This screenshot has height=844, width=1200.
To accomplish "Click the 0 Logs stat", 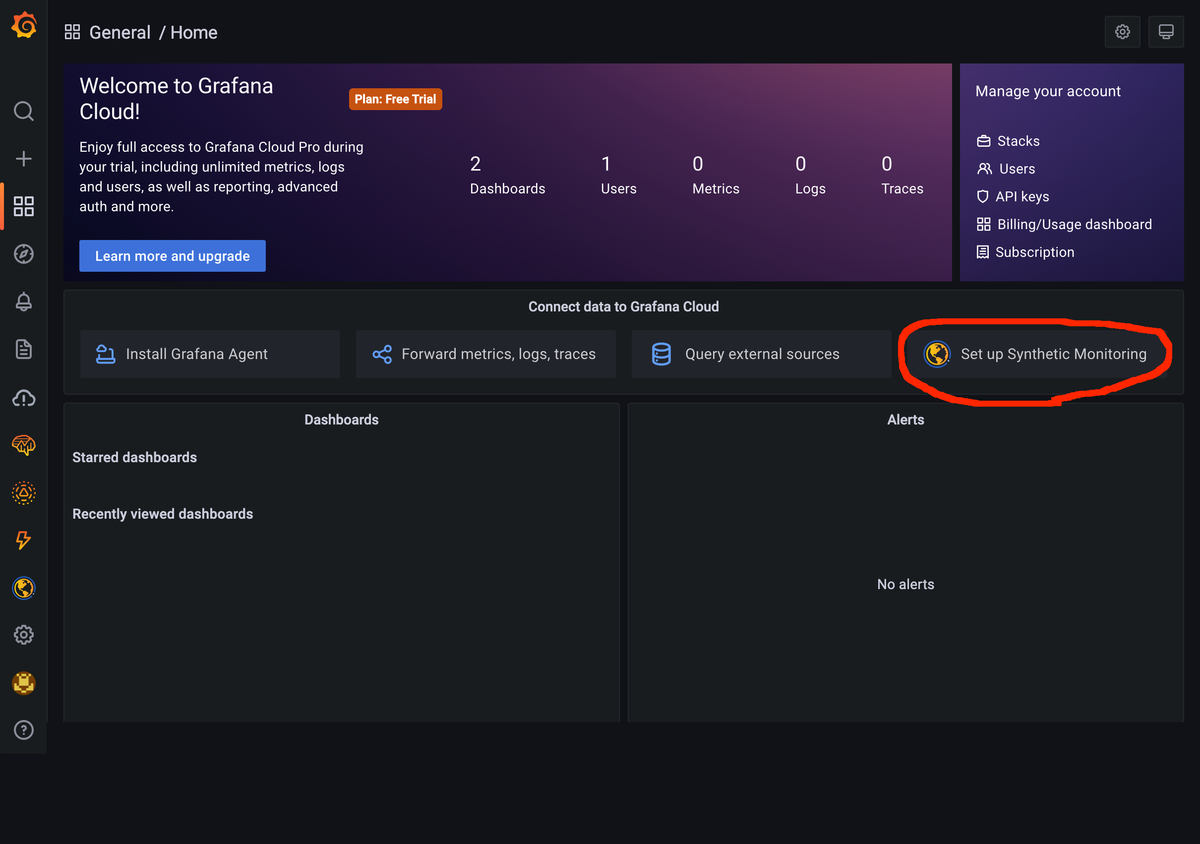I will tap(810, 175).
